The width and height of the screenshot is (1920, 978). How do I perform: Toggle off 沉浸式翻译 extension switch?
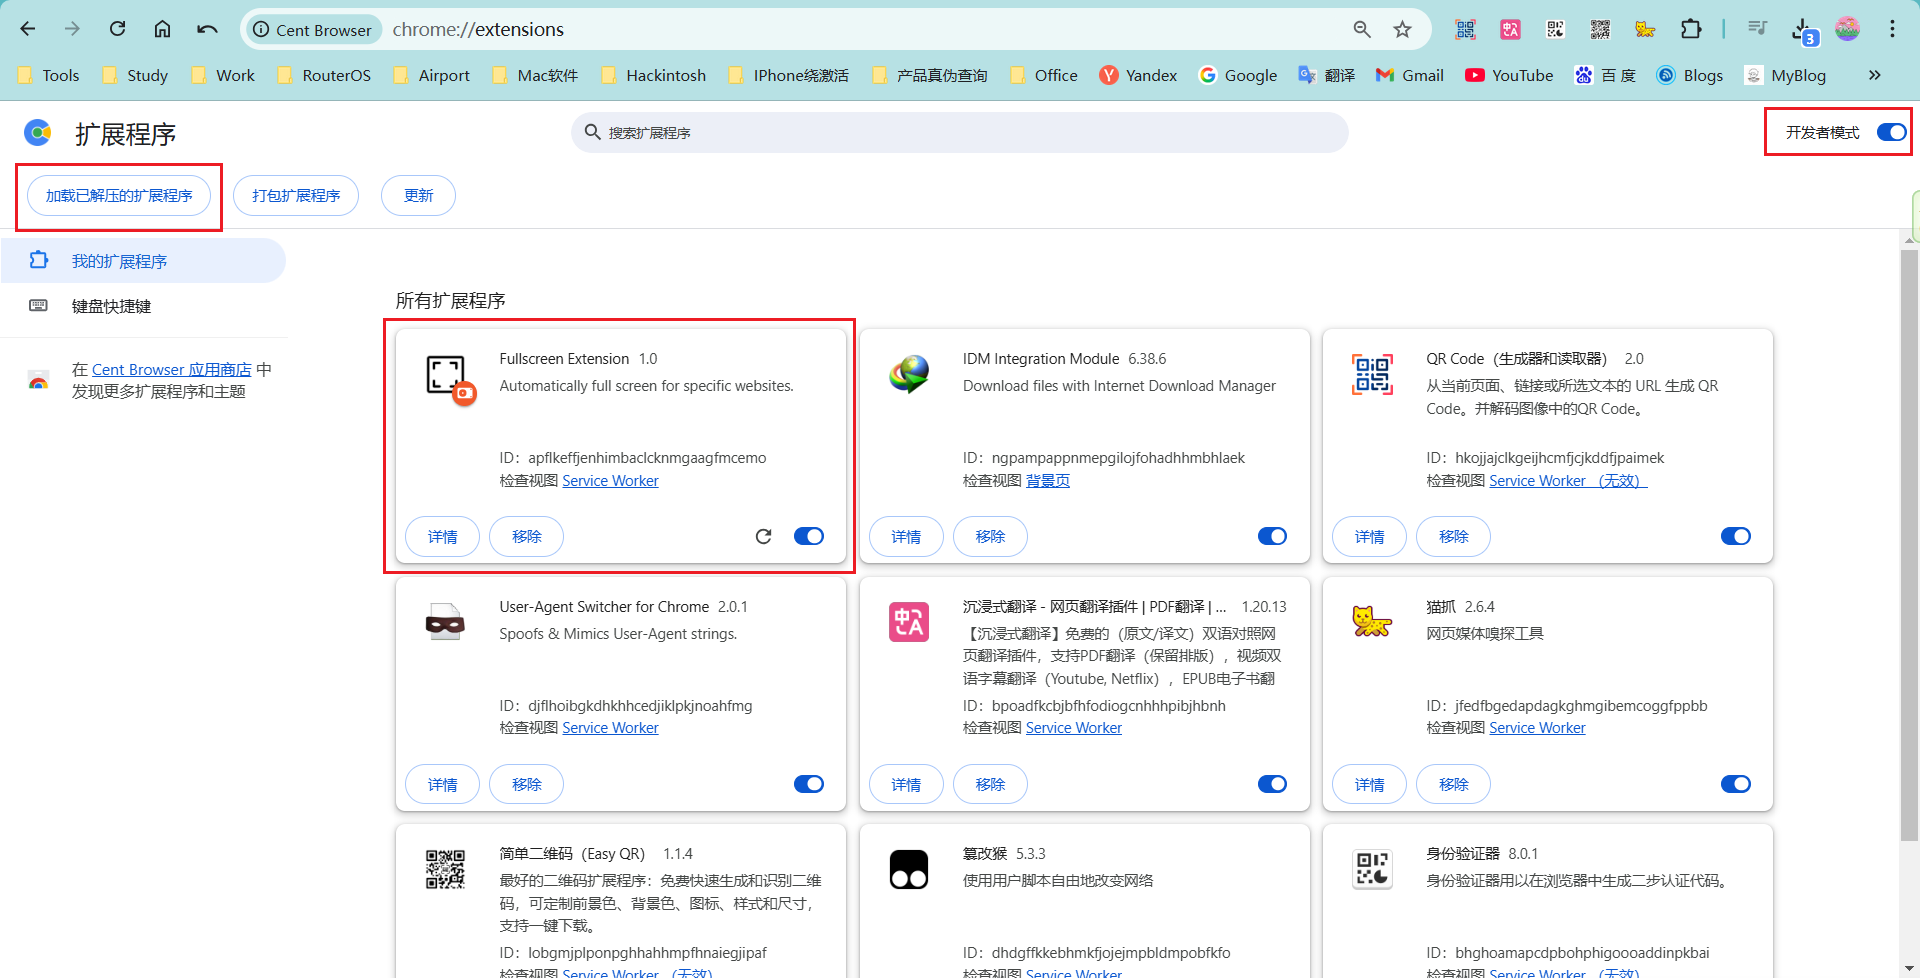[1272, 784]
